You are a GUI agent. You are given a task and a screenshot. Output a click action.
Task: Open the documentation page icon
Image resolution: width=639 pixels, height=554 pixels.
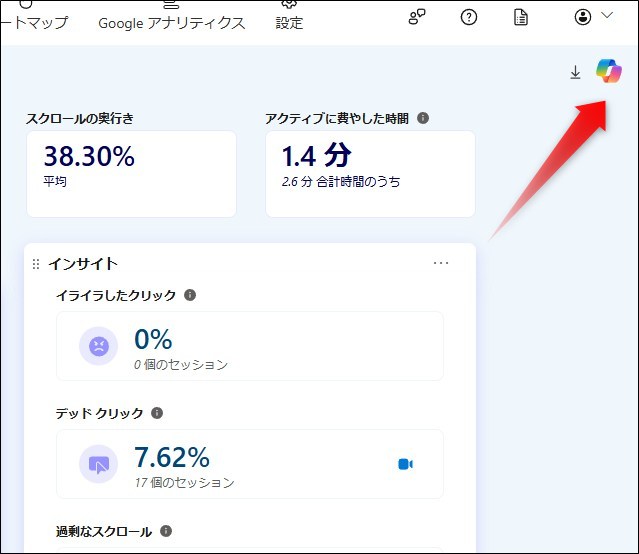pyautogui.click(x=521, y=17)
